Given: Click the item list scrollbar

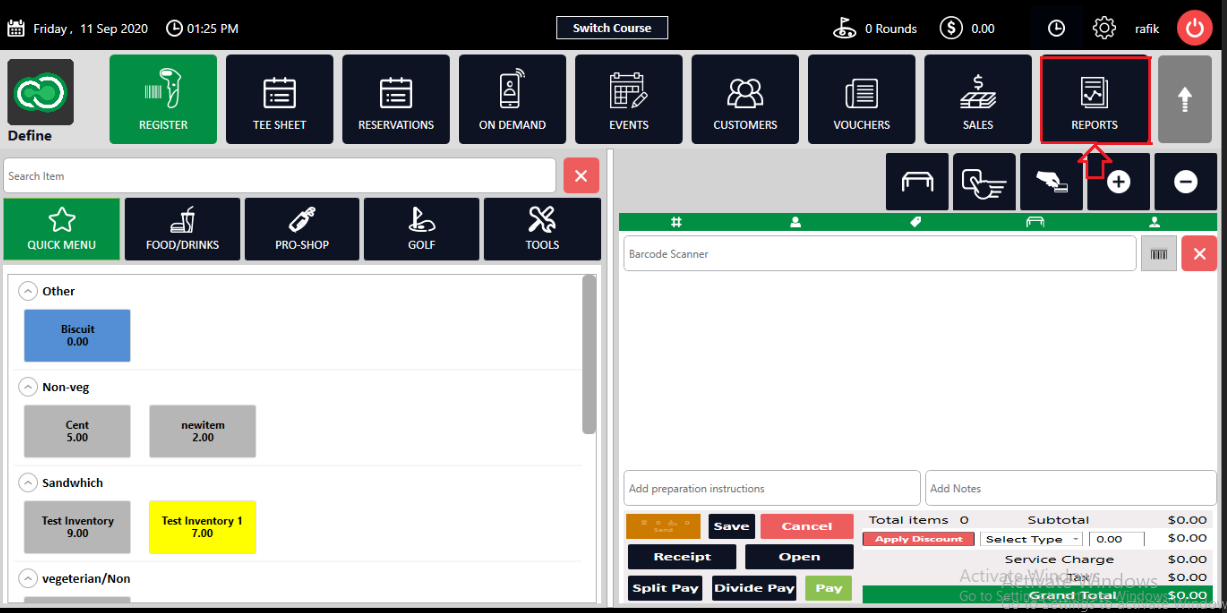Looking at the screenshot, I should pos(589,354).
